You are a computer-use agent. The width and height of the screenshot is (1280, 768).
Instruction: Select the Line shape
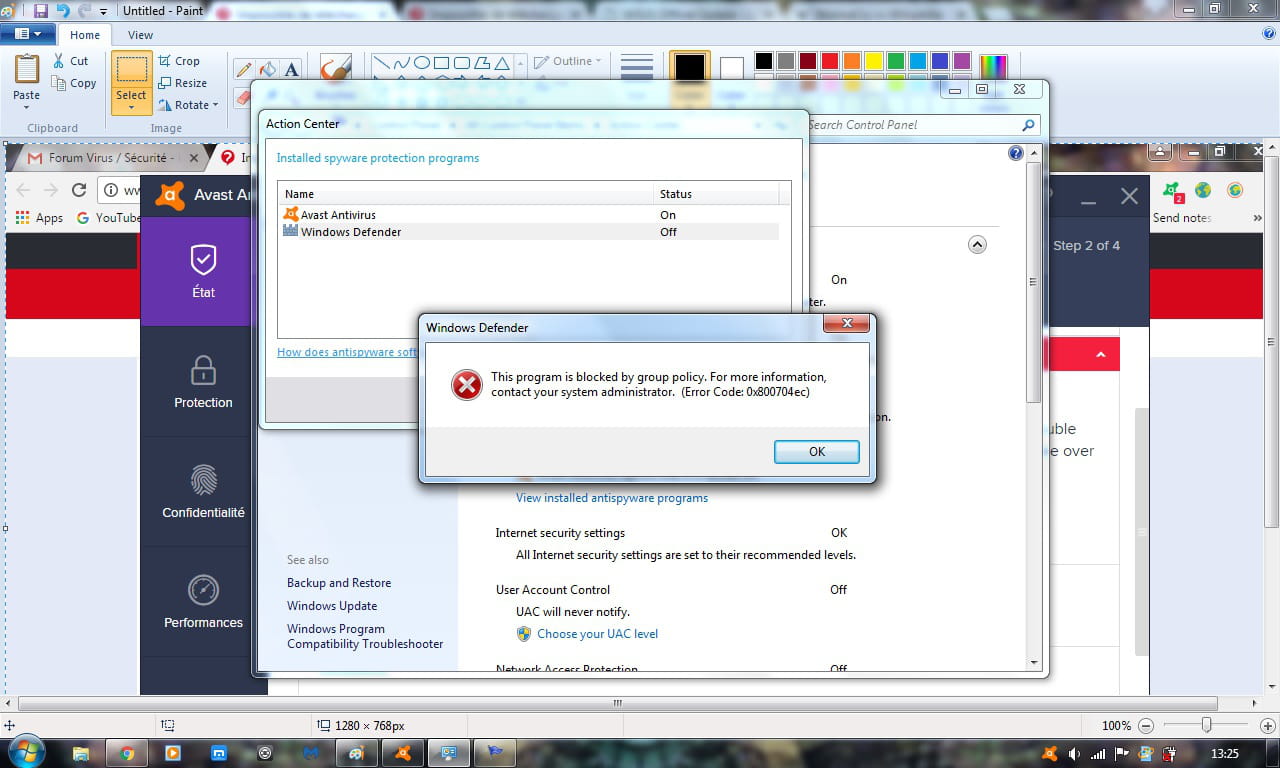tap(382, 63)
